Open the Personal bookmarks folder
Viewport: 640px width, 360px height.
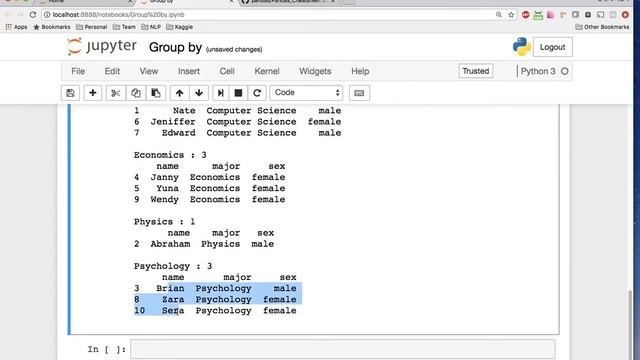click(x=91, y=27)
